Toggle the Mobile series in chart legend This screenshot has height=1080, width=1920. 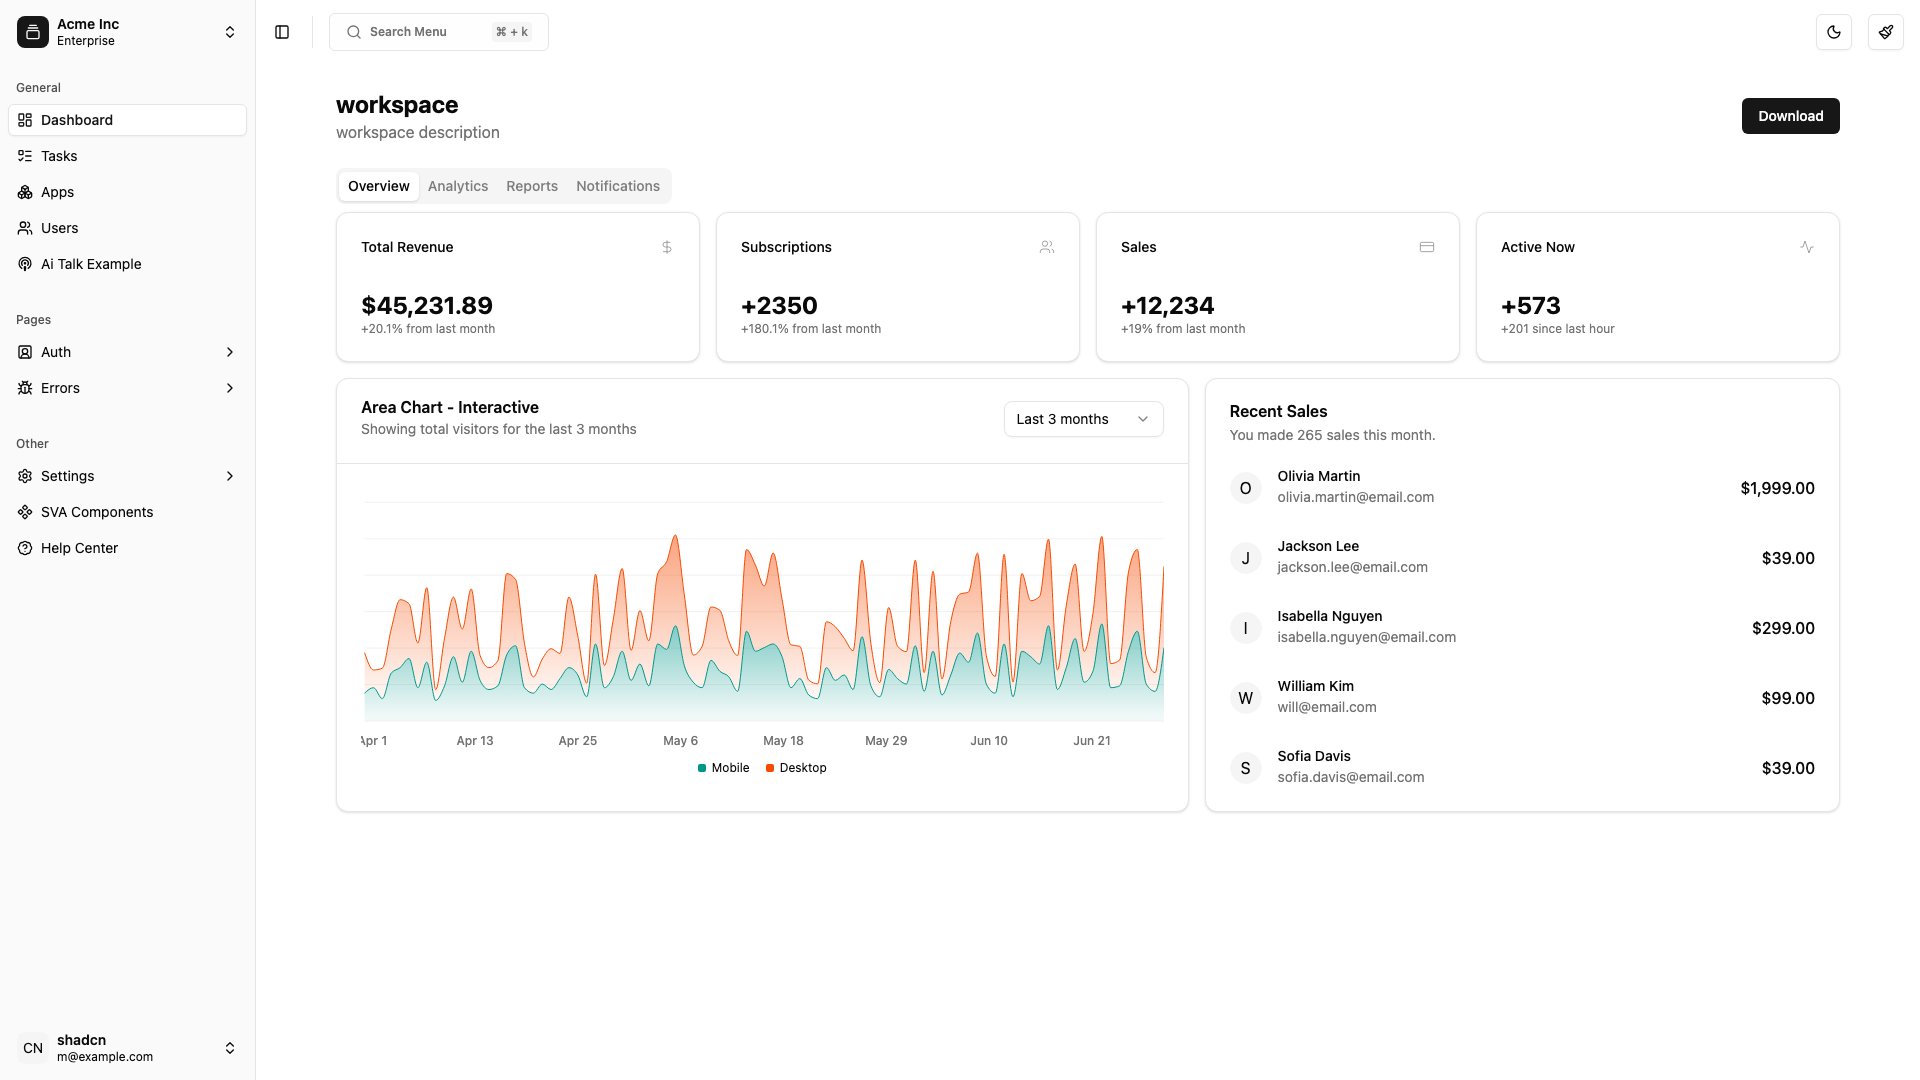tap(722, 768)
